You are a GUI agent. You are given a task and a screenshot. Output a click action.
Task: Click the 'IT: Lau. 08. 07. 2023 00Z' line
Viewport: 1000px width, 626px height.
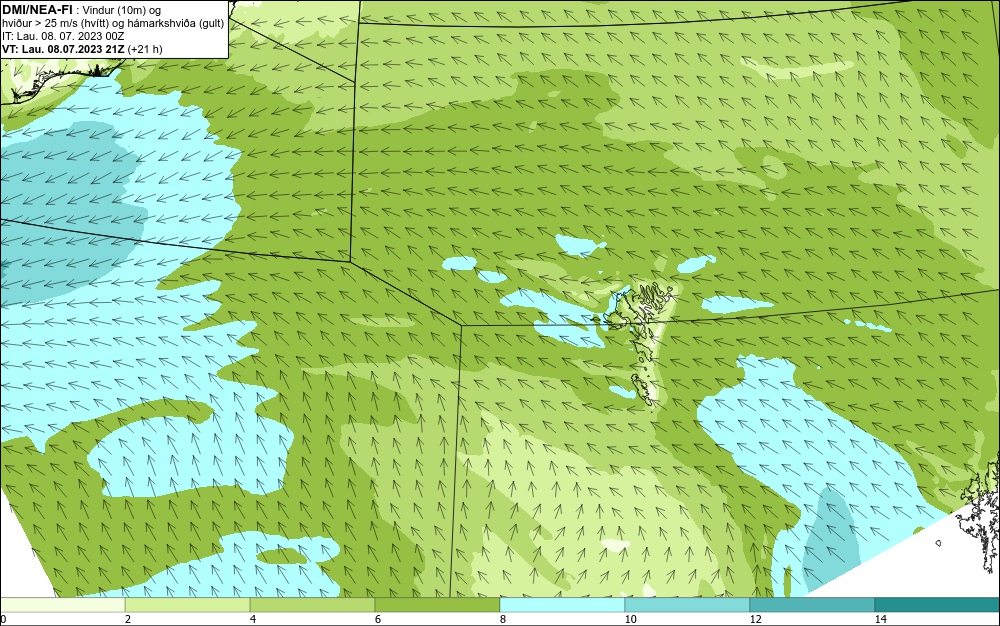62,36
